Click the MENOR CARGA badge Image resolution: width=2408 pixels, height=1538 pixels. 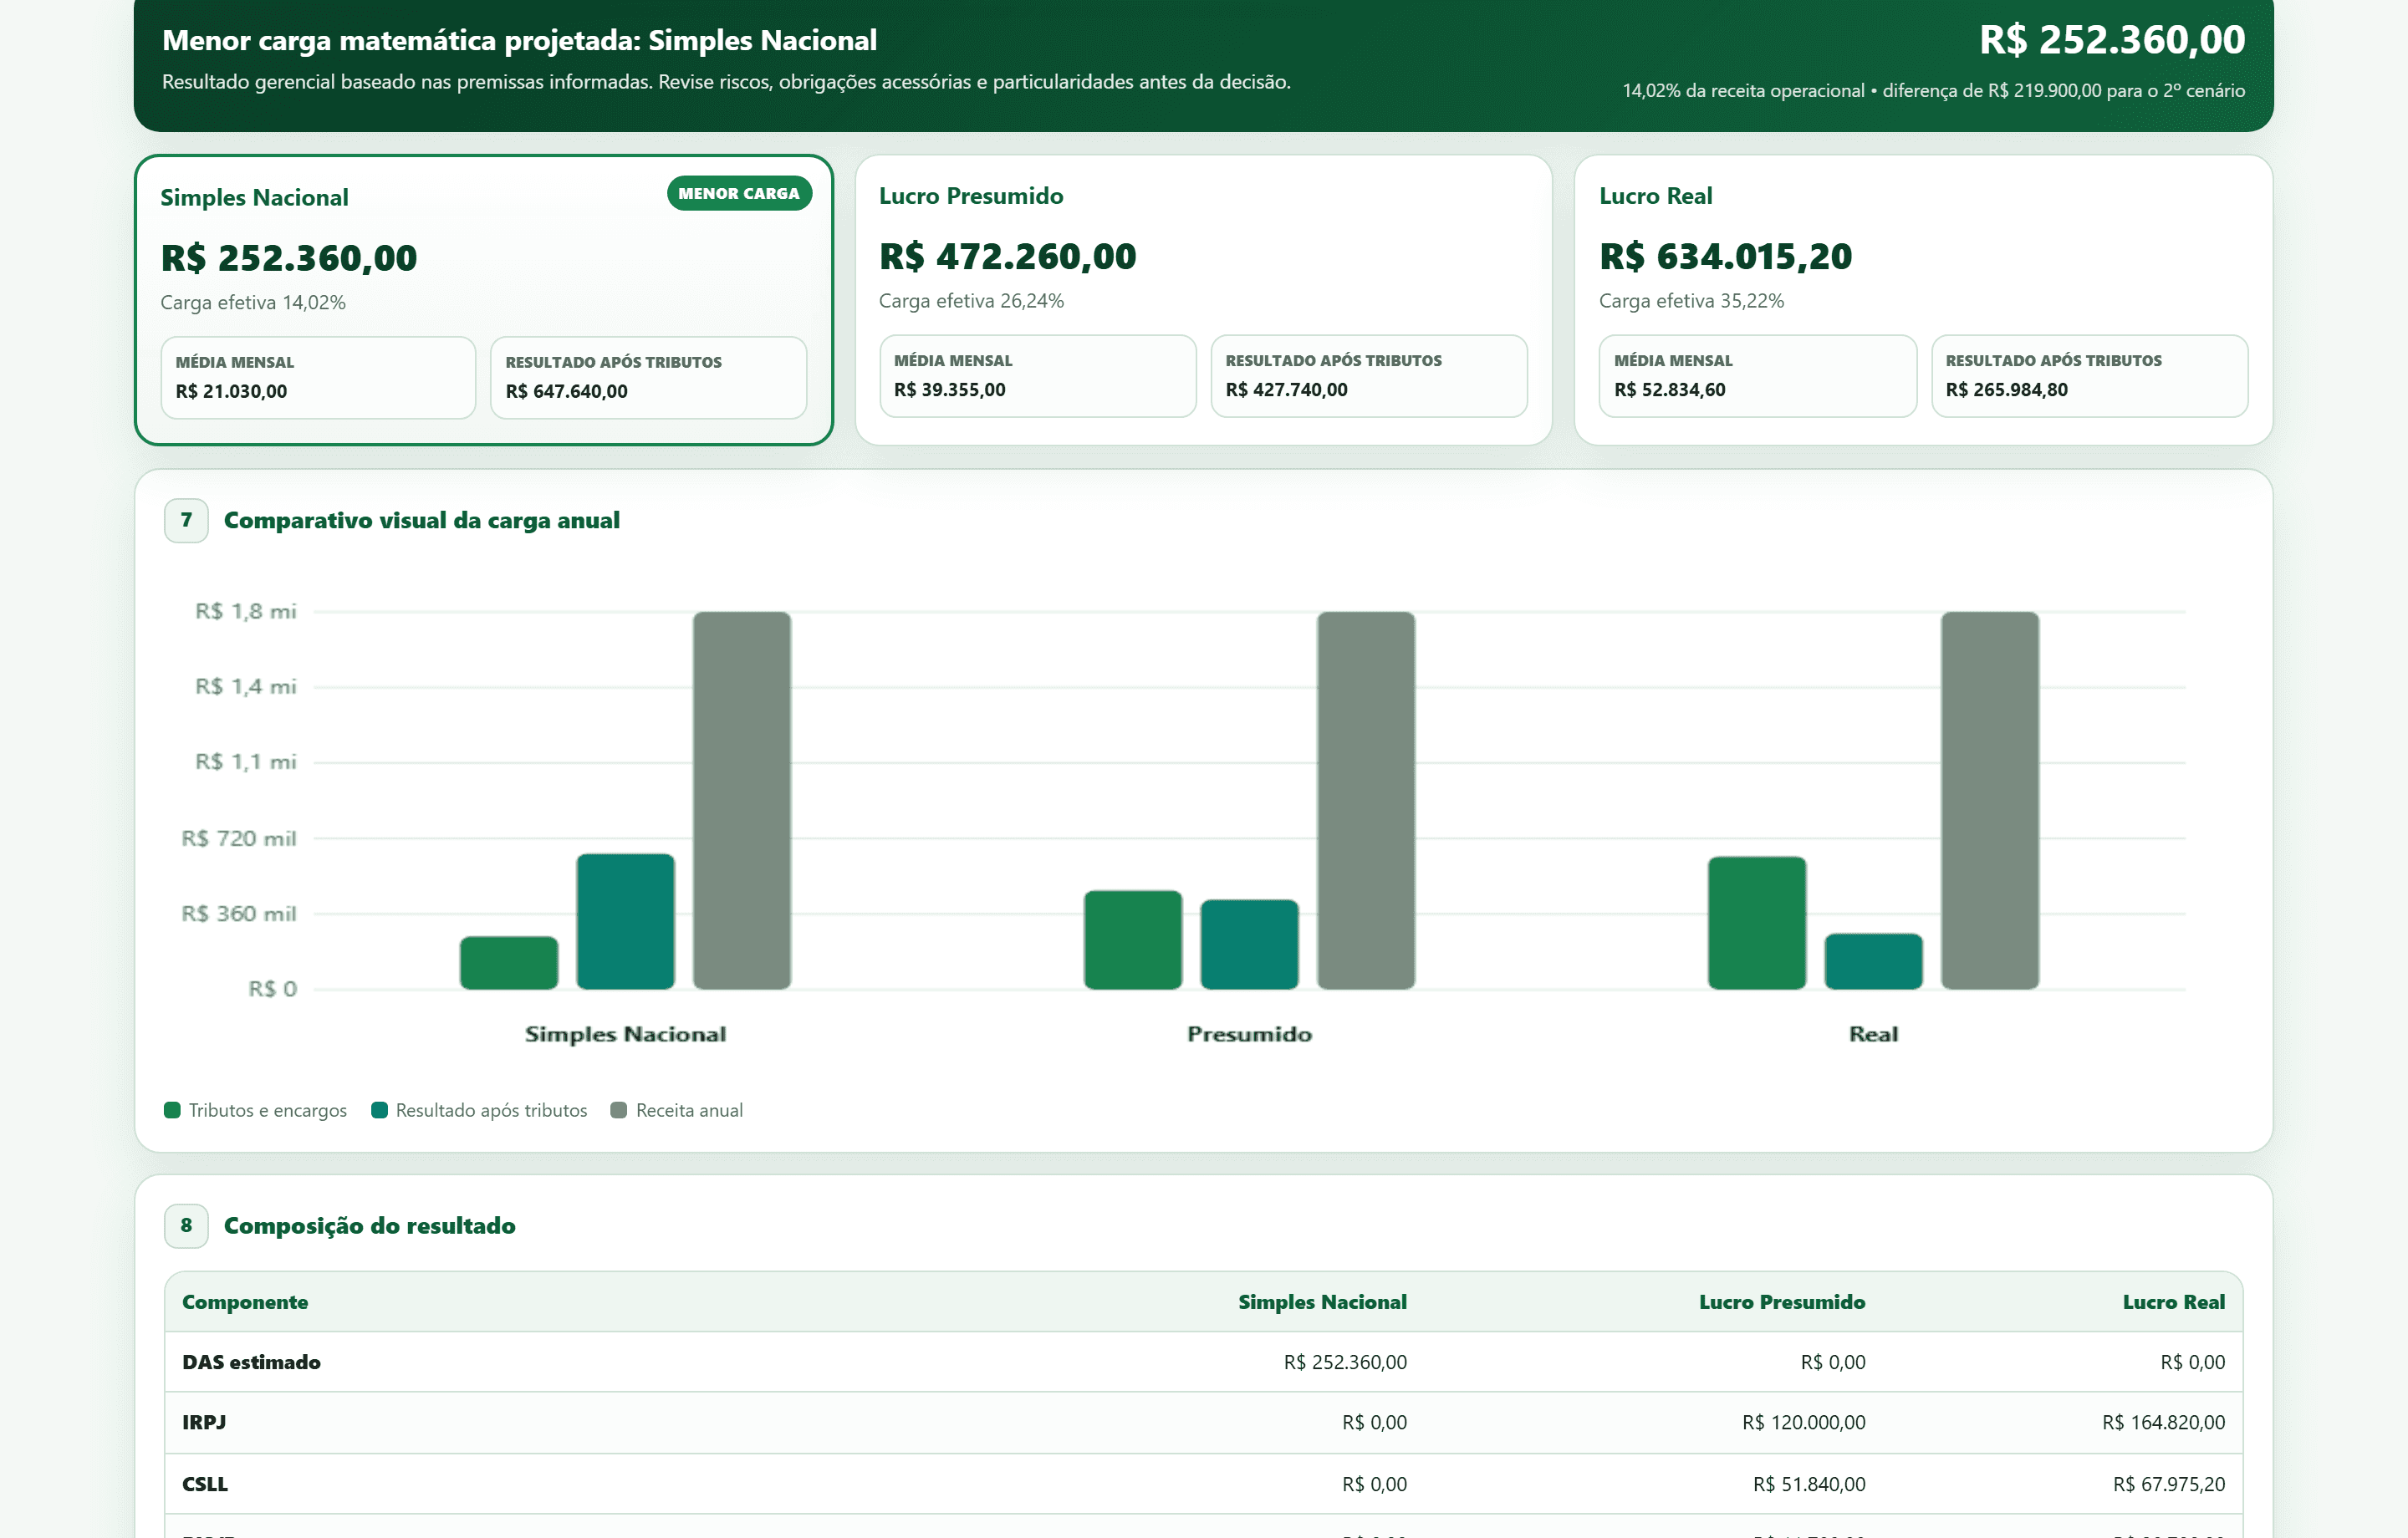739,193
